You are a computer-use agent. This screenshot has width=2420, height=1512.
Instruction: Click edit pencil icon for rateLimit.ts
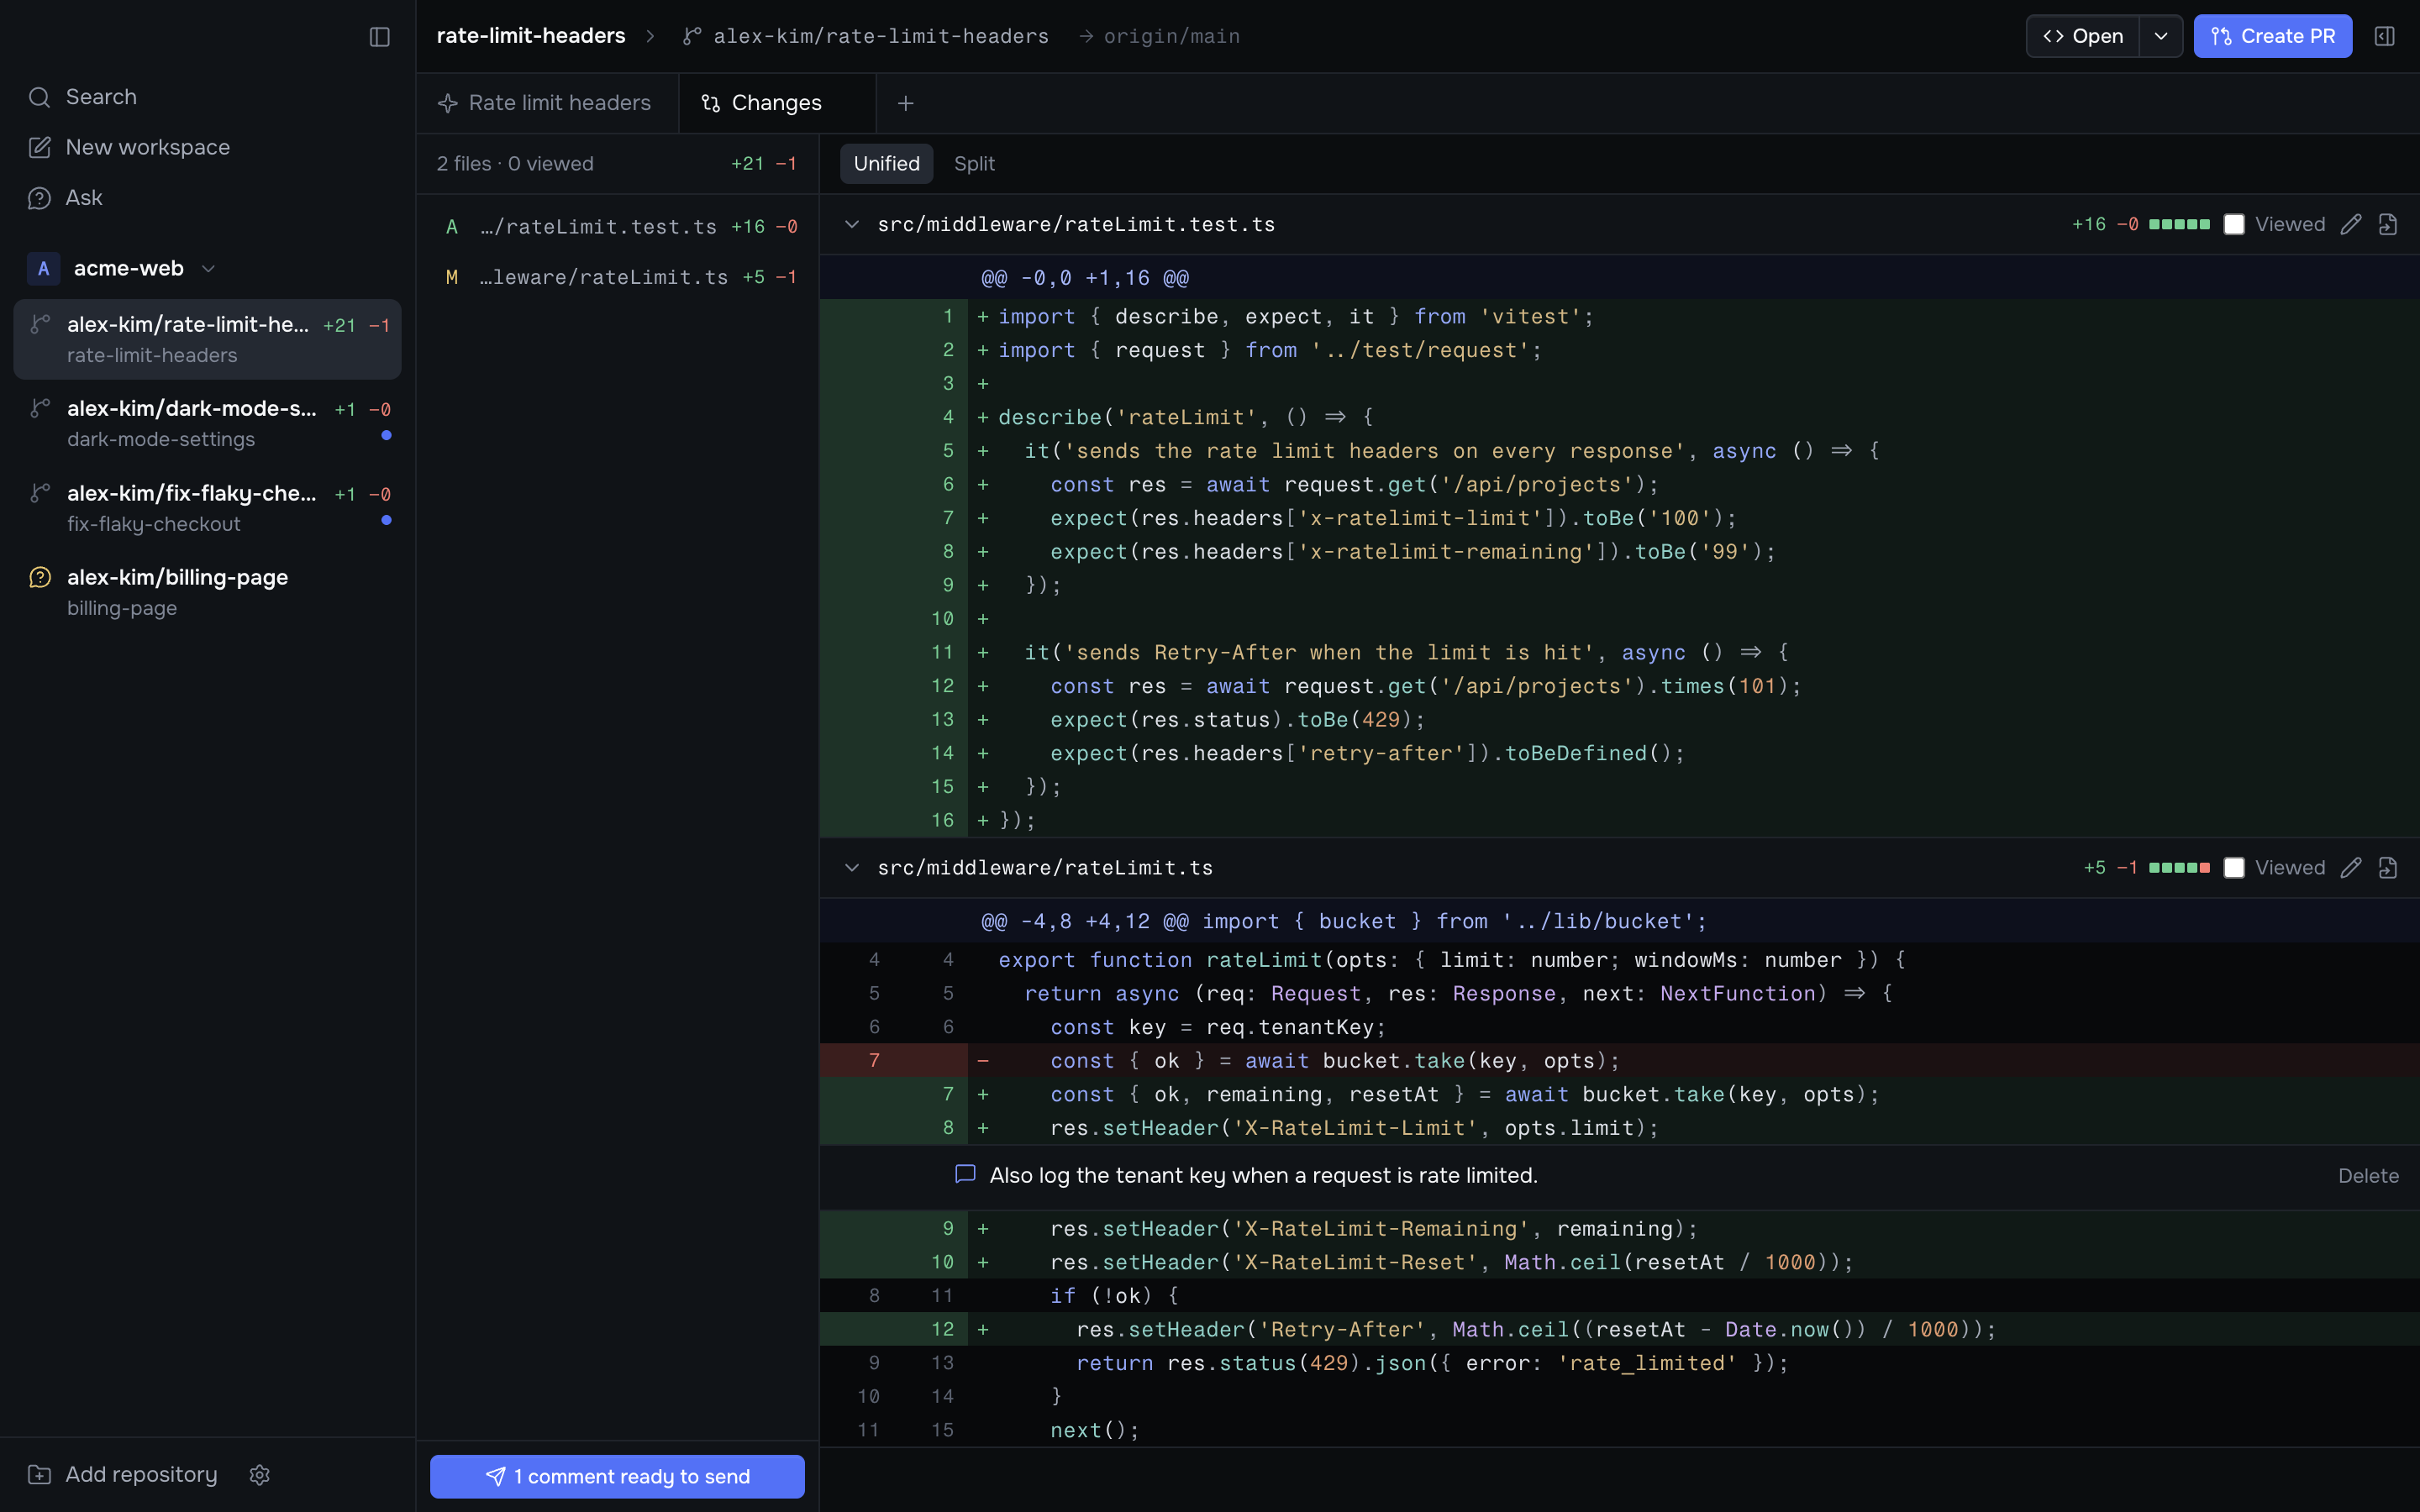tap(2351, 867)
